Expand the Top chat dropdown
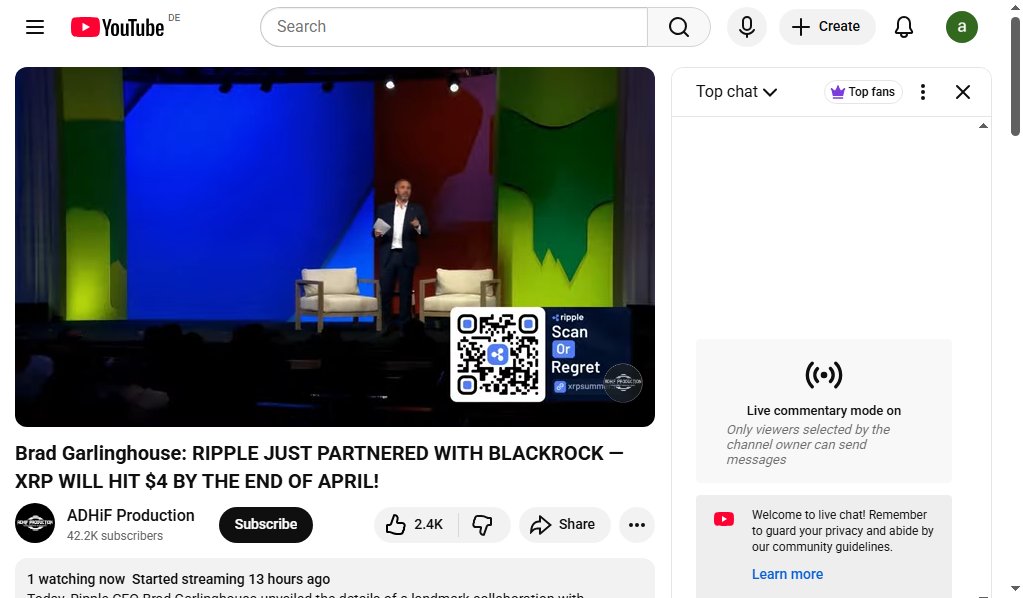The height and width of the screenshot is (598, 1023). click(737, 92)
